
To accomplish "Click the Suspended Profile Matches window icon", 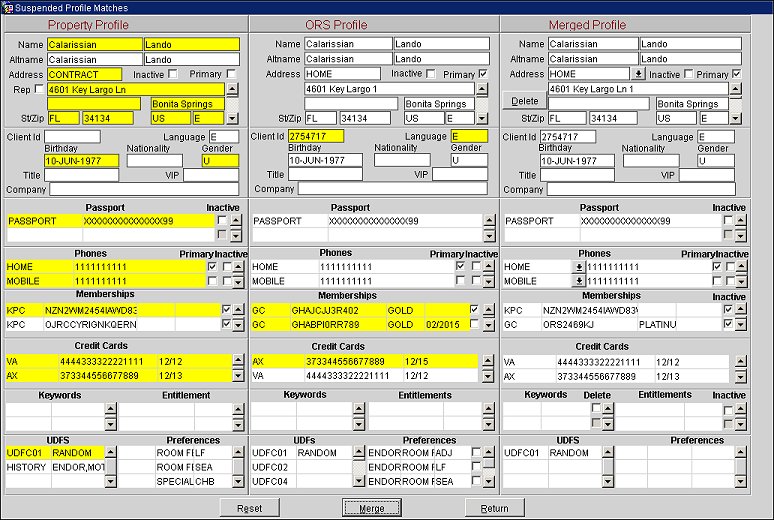I will coord(7,7).
